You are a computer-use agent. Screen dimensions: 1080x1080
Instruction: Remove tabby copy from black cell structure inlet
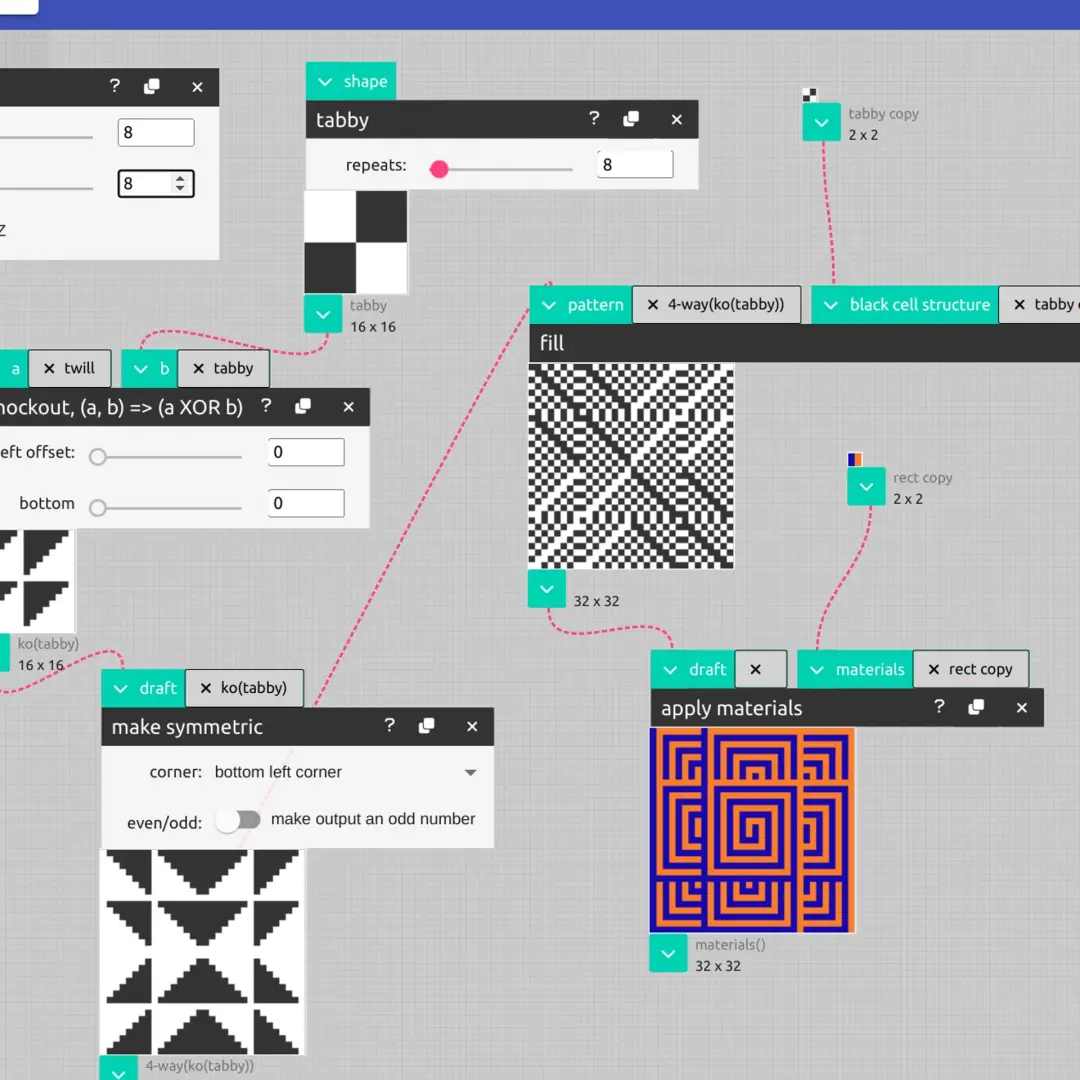(x=1019, y=304)
